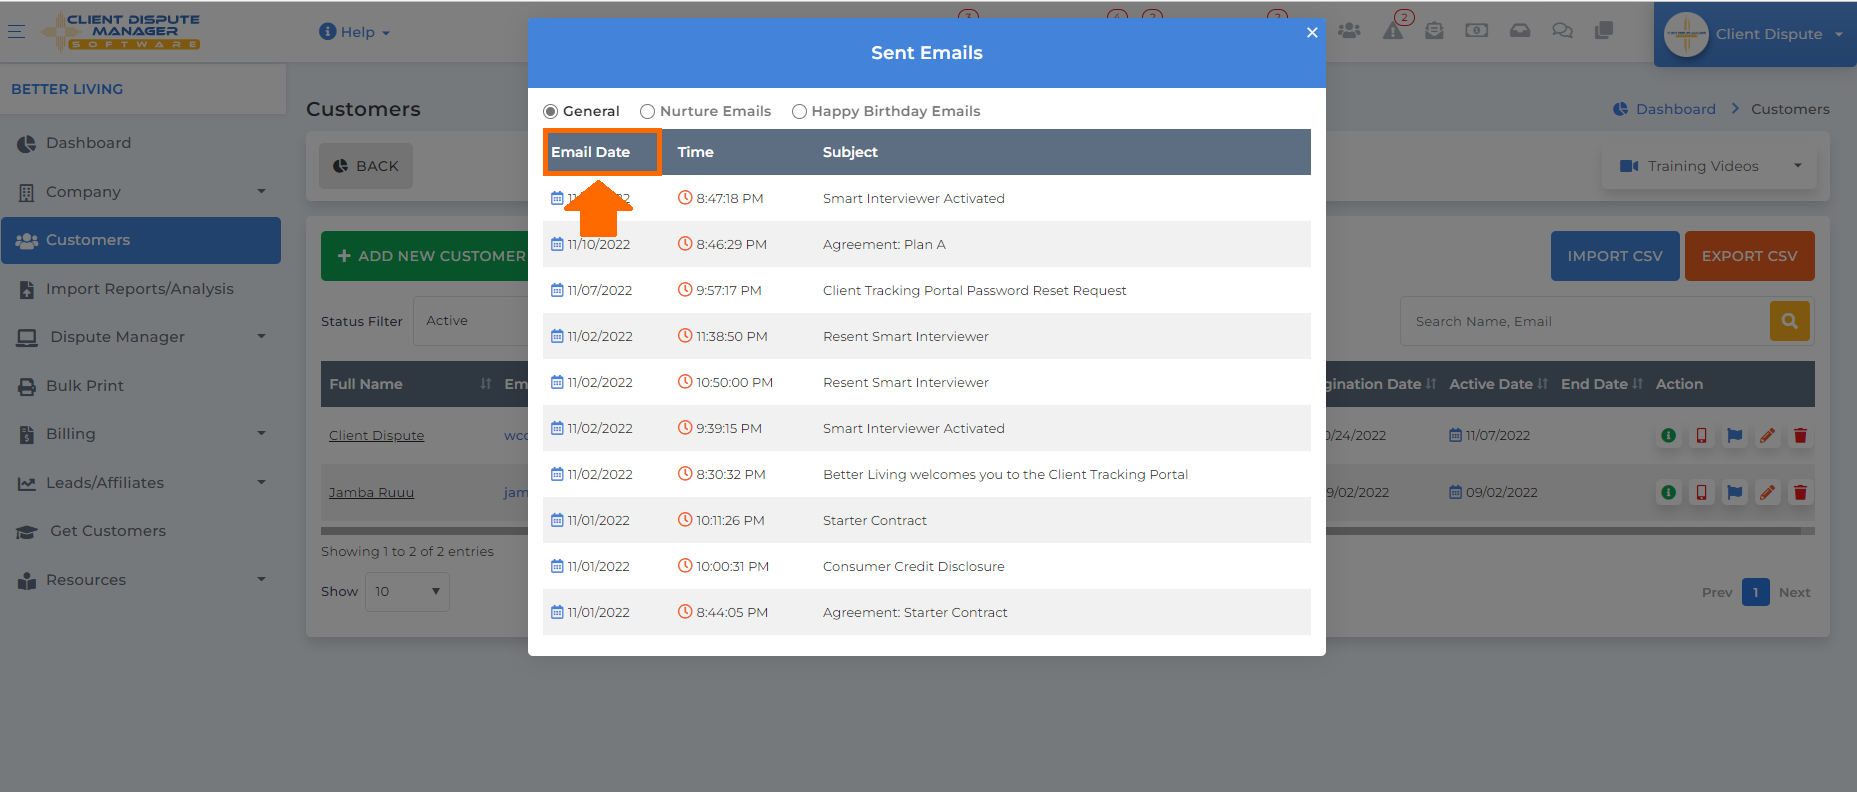Screen dimensions: 1857x792
Task: Click the EXPORT CSV button
Action: [1750, 256]
